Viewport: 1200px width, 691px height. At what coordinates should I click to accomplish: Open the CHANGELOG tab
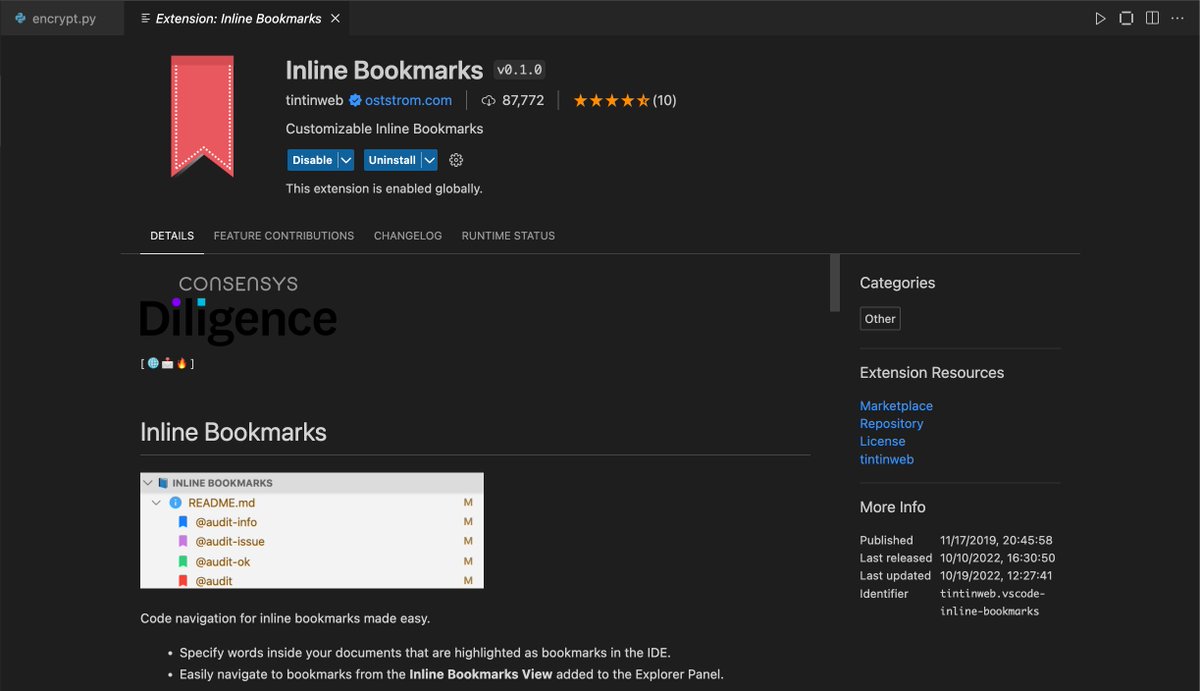[x=408, y=236]
